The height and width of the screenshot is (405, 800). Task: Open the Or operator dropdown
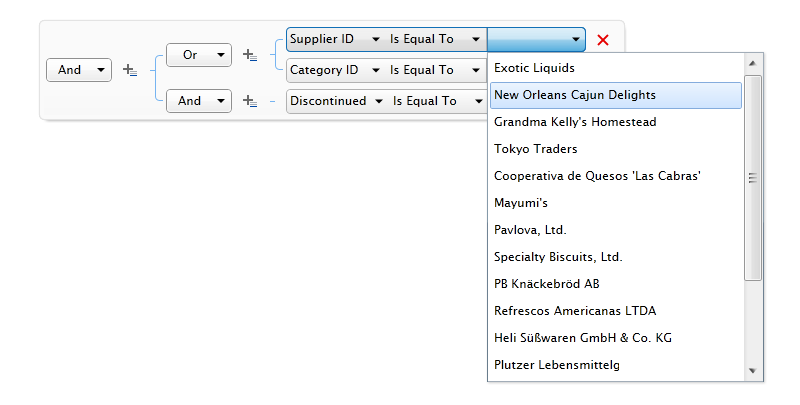pyautogui.click(x=199, y=55)
